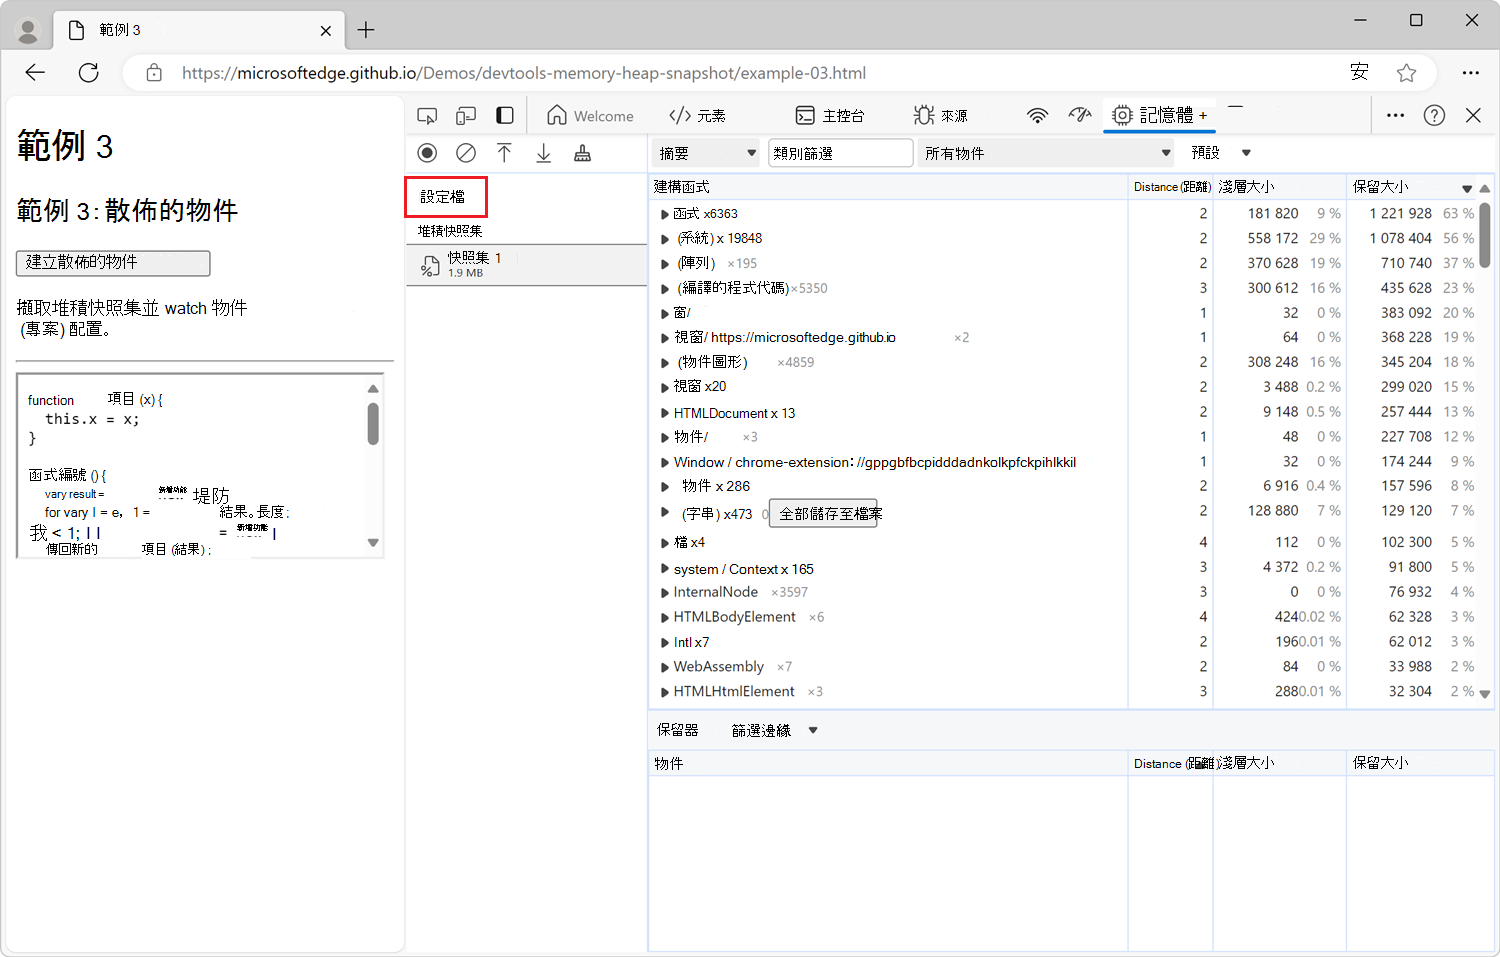Open the 篩選邊緣 dropdown
The width and height of the screenshot is (1500, 957).
tap(774, 731)
